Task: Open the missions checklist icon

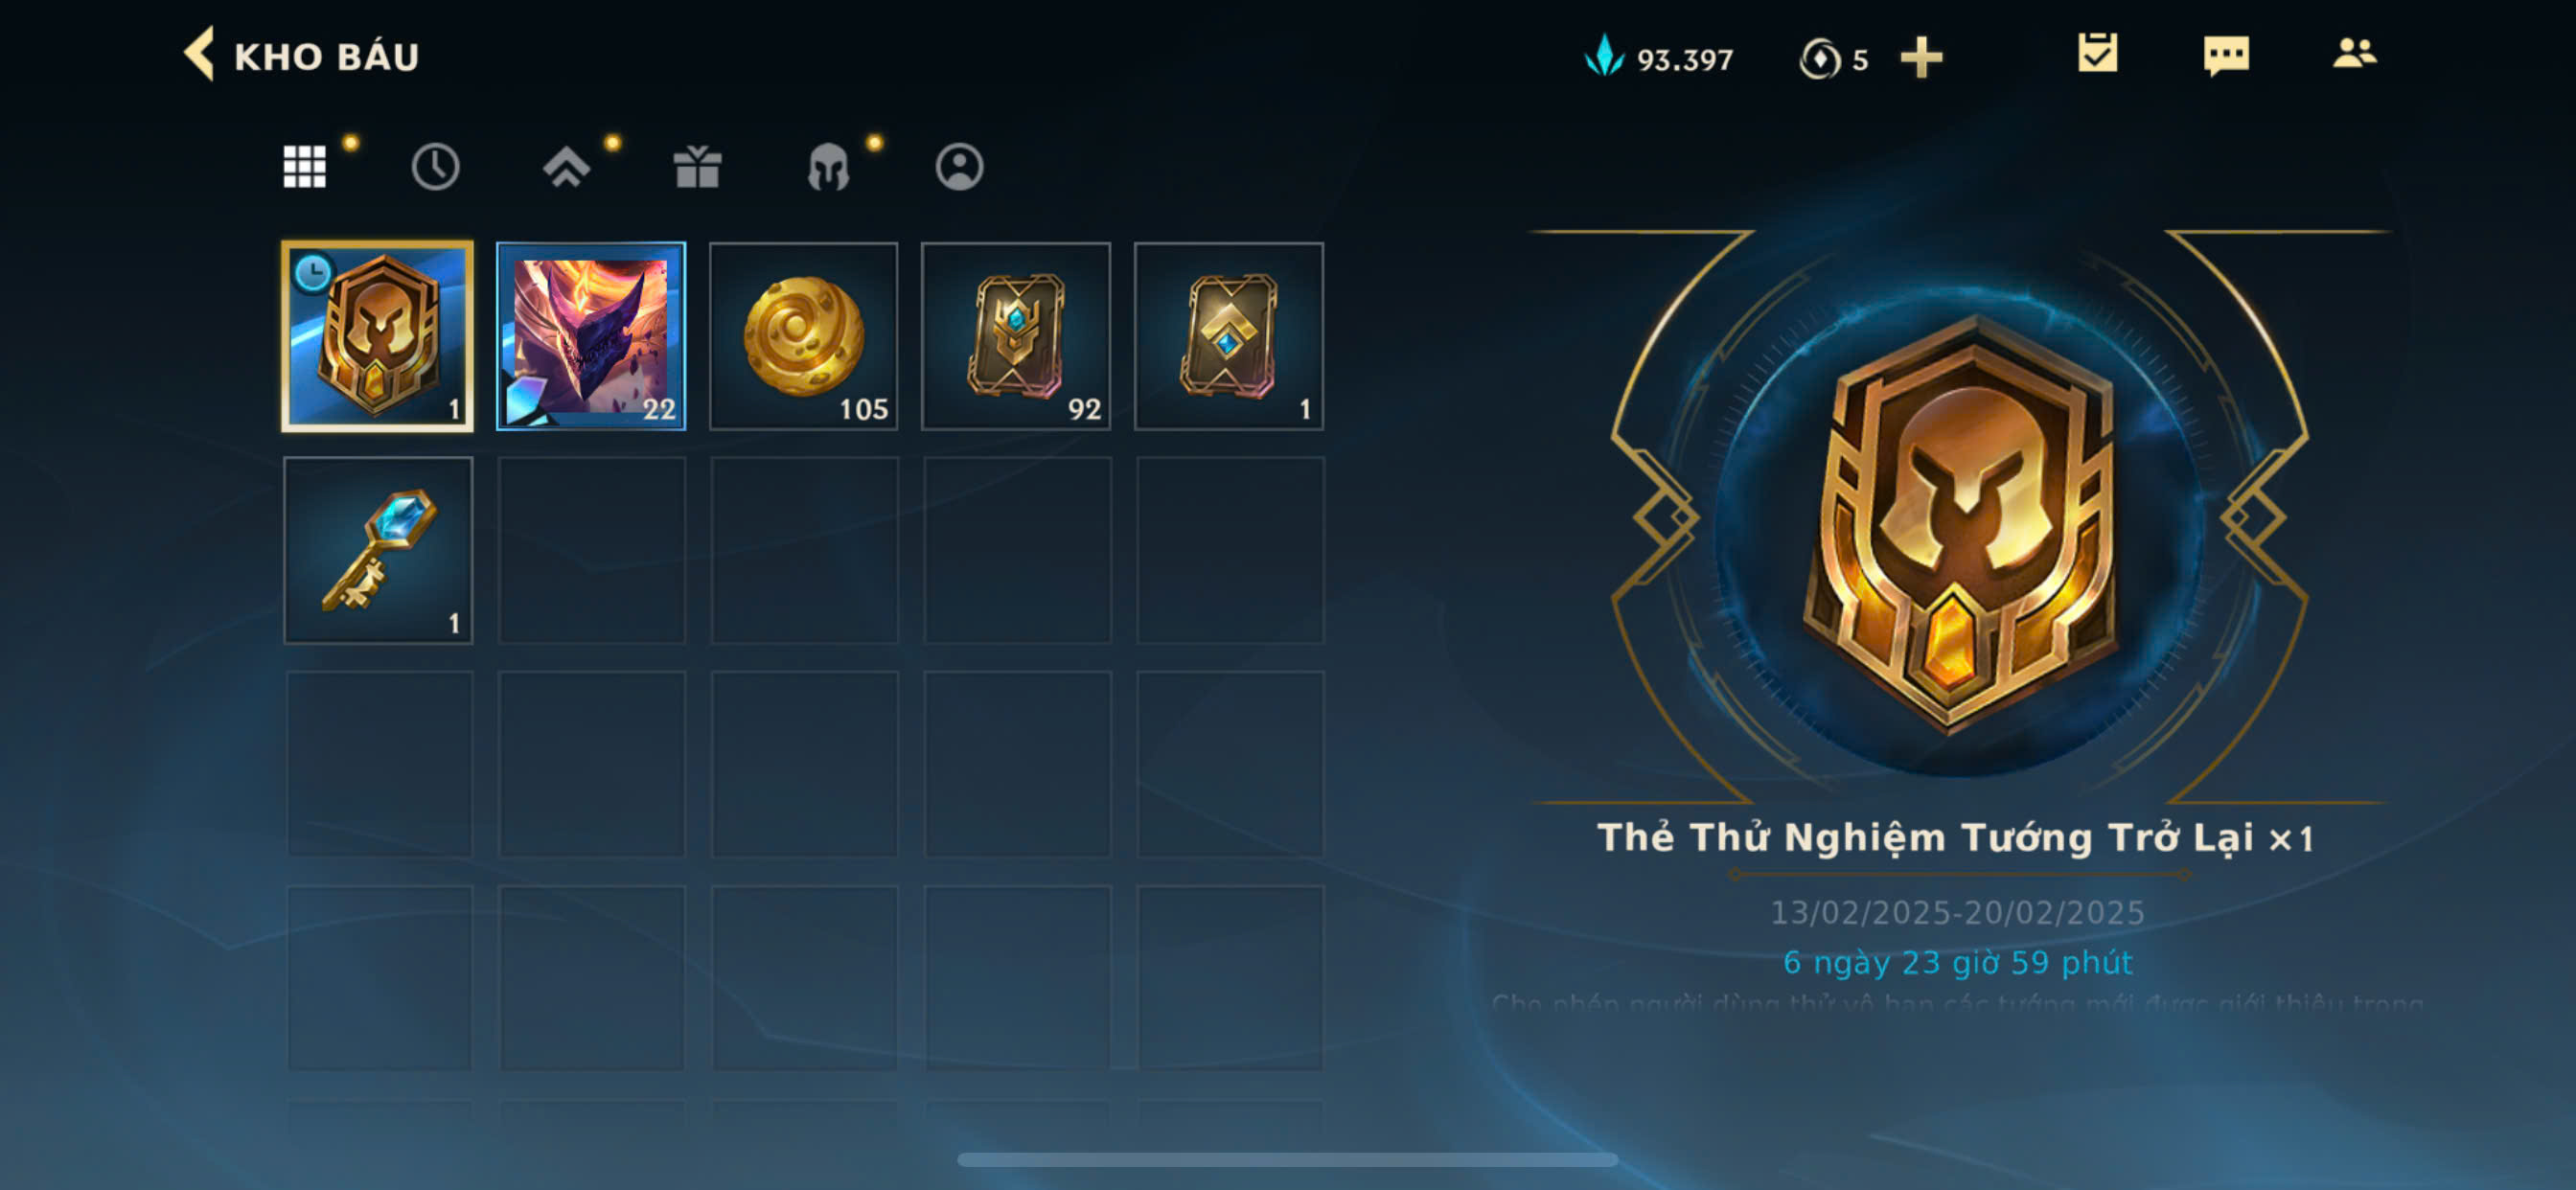Action: 2097,53
